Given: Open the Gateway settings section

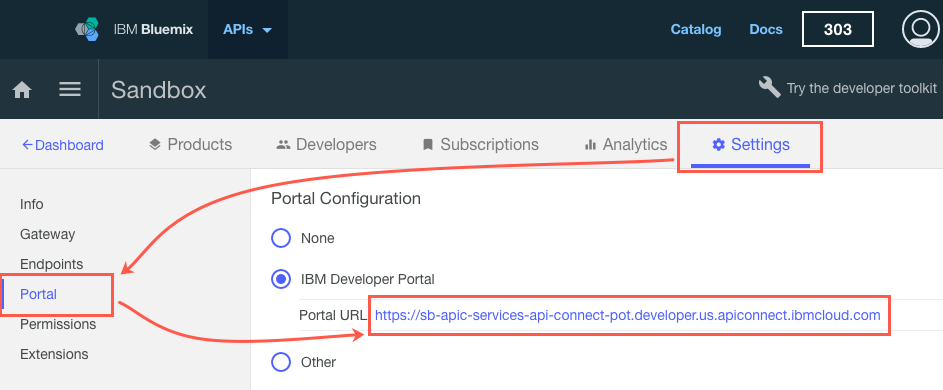Looking at the screenshot, I should click(x=48, y=234).
